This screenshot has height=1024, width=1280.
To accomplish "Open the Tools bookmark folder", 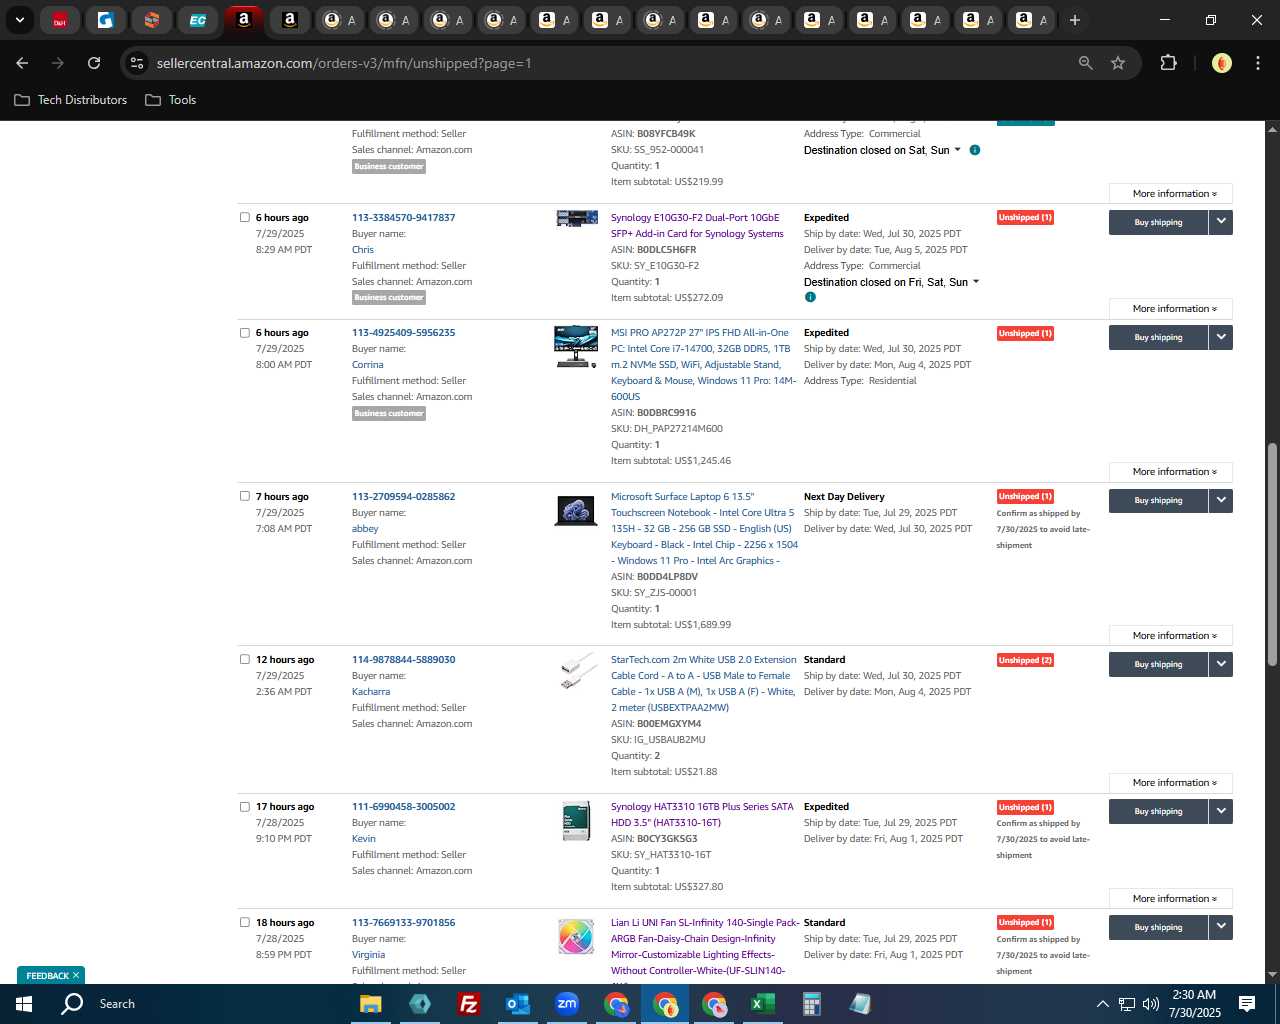I will pos(171,100).
